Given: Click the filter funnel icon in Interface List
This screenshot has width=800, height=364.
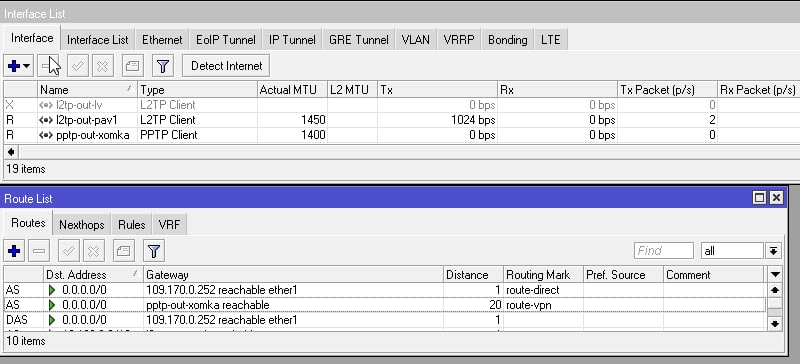Looking at the screenshot, I should tap(163, 66).
